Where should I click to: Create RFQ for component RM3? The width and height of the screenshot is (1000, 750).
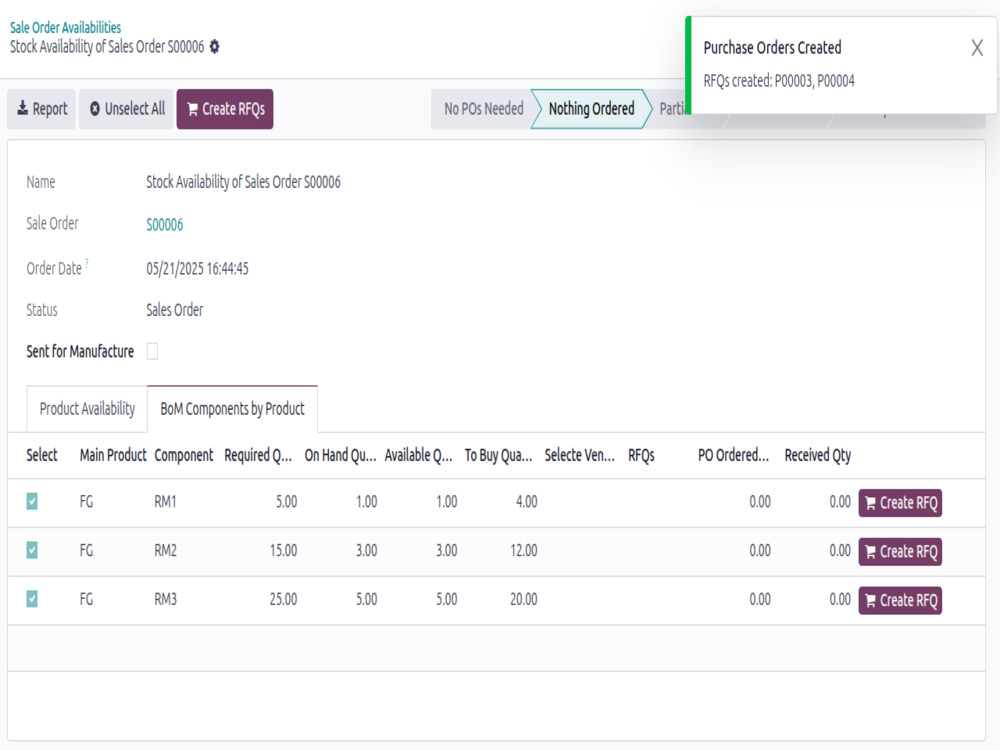point(900,601)
